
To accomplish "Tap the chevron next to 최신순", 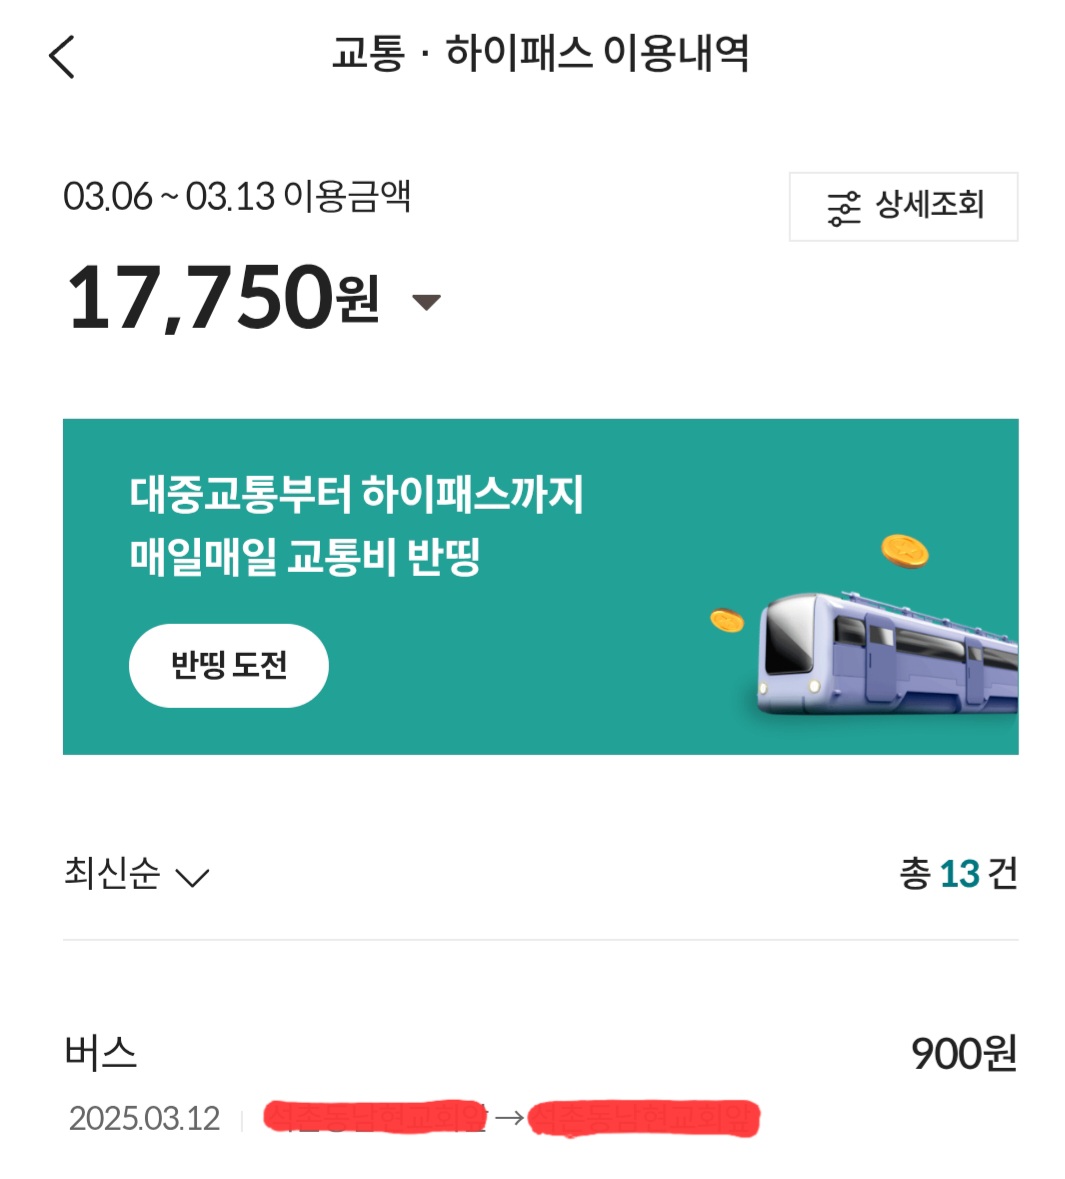I will (x=191, y=878).
